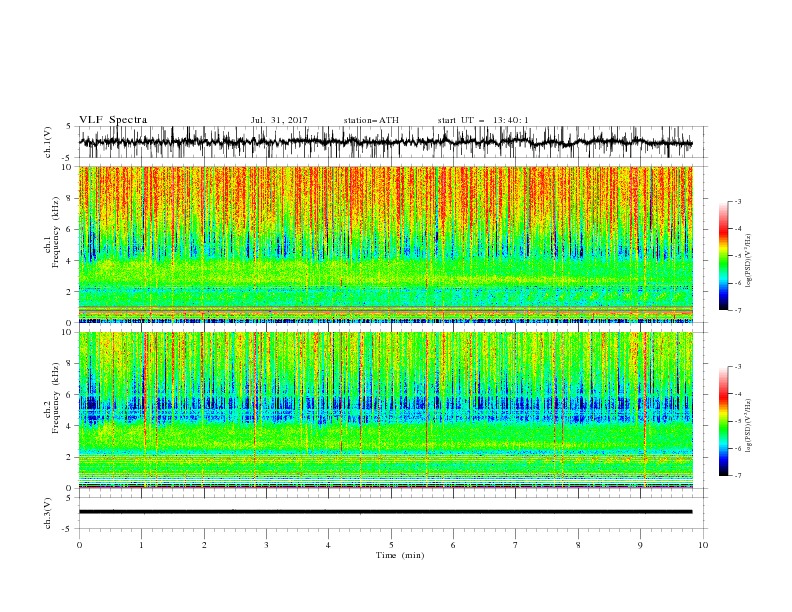Click the ch.2 'Frequency (kHz)' axis label
The height and width of the screenshot is (612, 792).
click(56, 398)
